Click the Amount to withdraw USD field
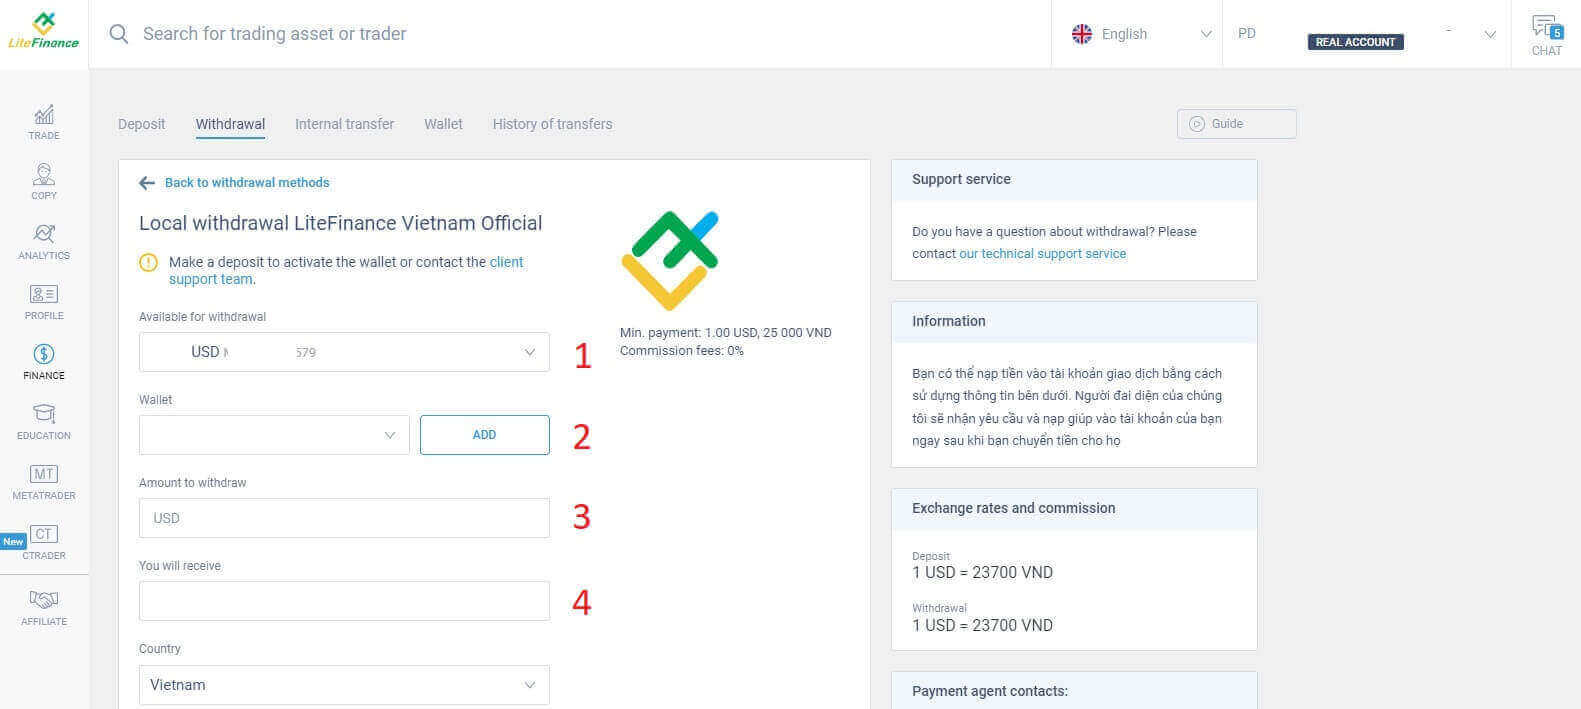1581x709 pixels. point(344,518)
